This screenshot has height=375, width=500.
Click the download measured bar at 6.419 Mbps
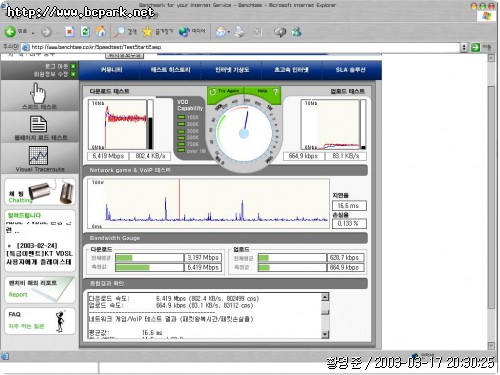point(149,267)
